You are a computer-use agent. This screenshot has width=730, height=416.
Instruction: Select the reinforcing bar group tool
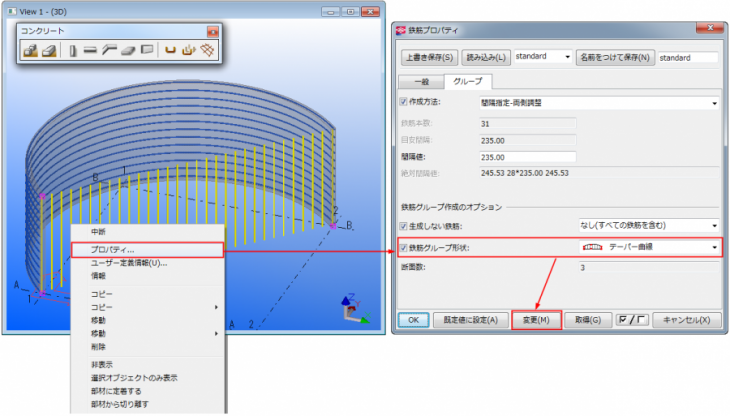(x=188, y=50)
